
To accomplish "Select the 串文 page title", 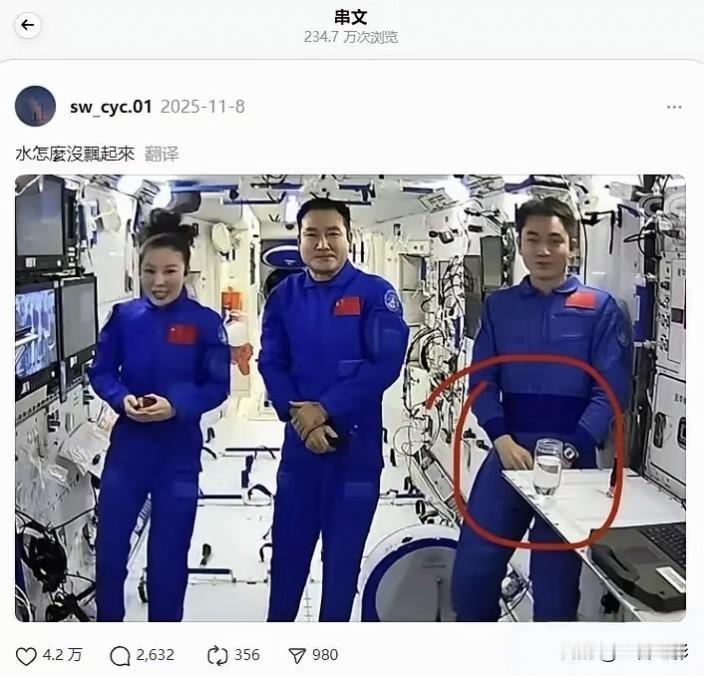I will (x=351, y=17).
